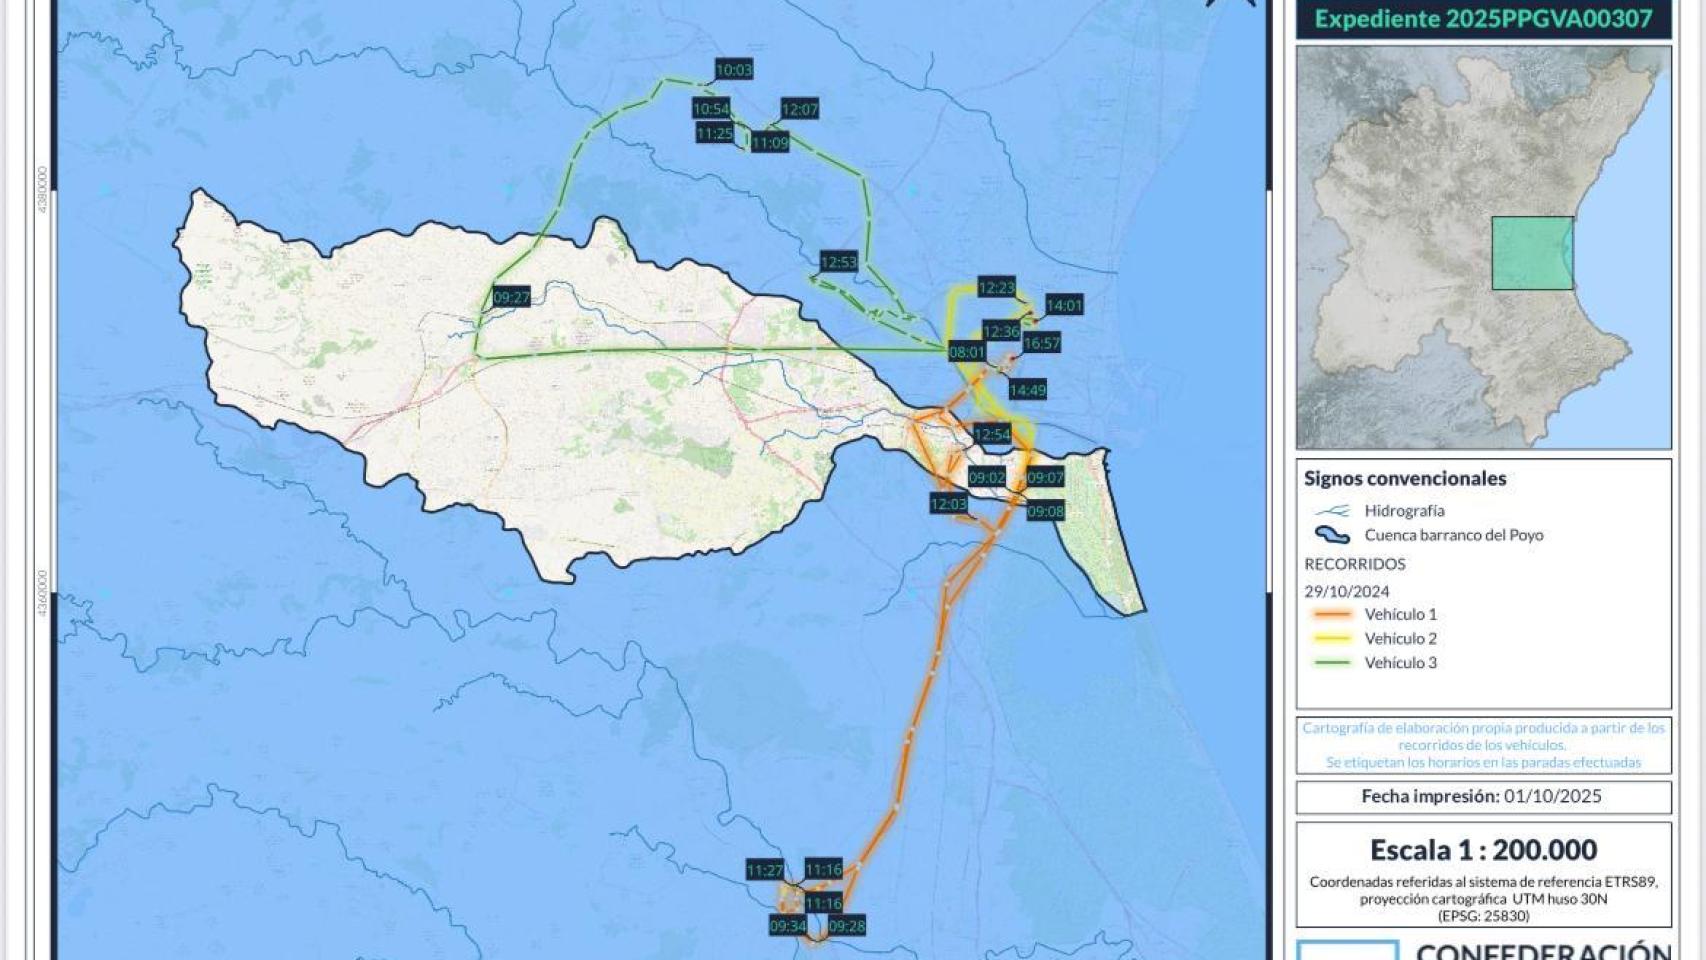Click the 08:01 stop time label
The image size is (1706, 960).
tap(967, 352)
